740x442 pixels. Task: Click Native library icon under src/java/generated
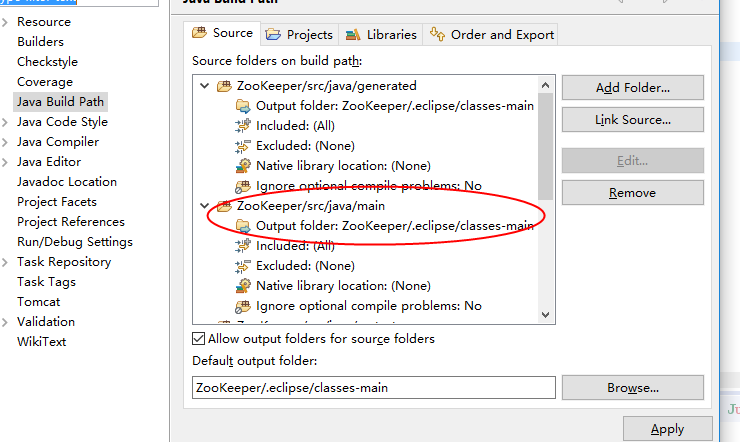243,166
